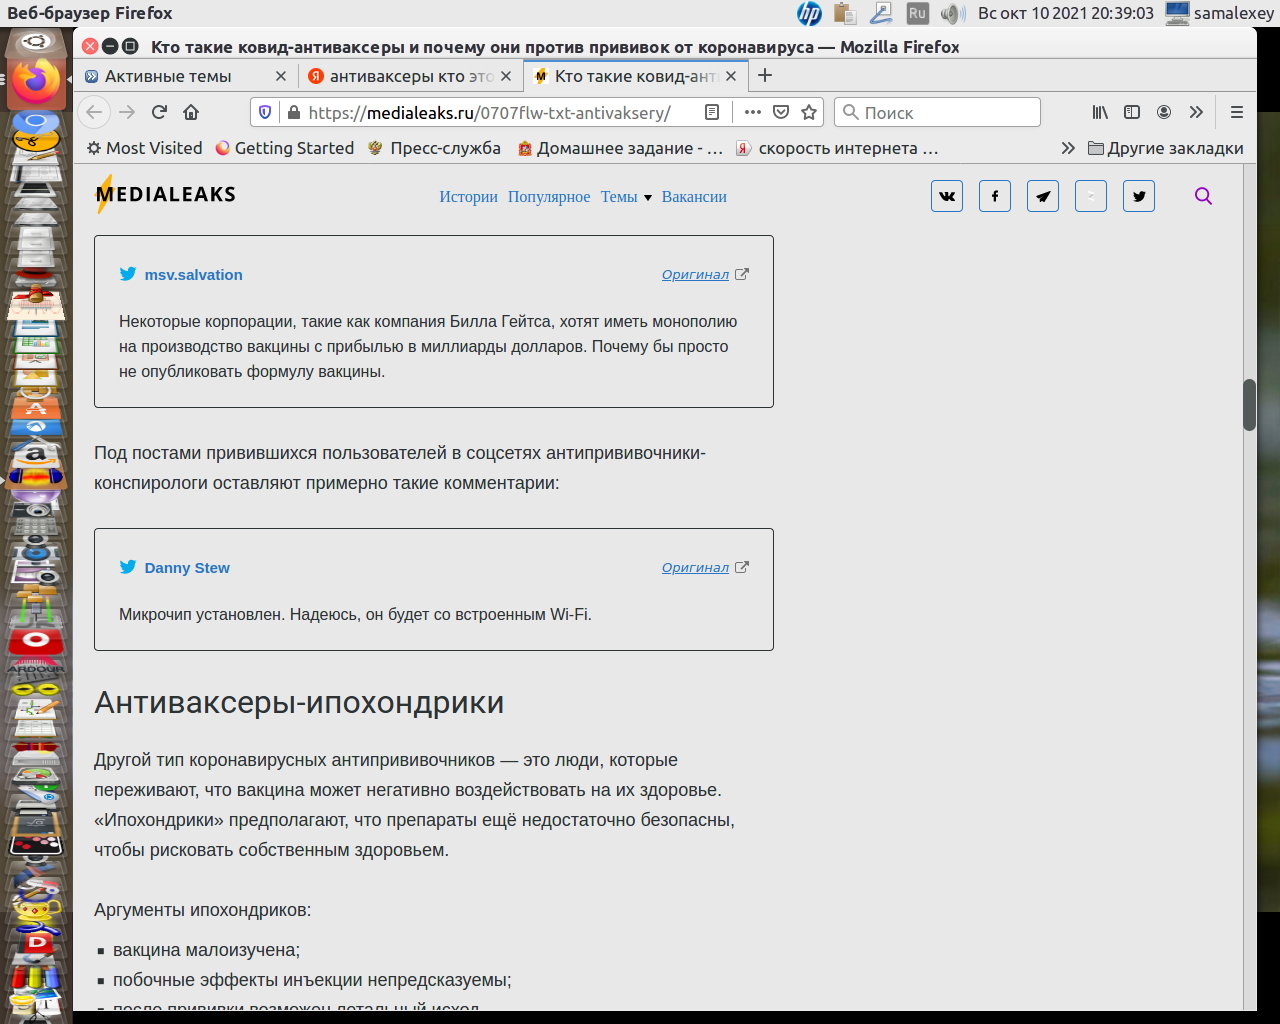The height and width of the screenshot is (1024, 1280).
Task: Open Домашнее задание bookmark
Action: (x=620, y=148)
